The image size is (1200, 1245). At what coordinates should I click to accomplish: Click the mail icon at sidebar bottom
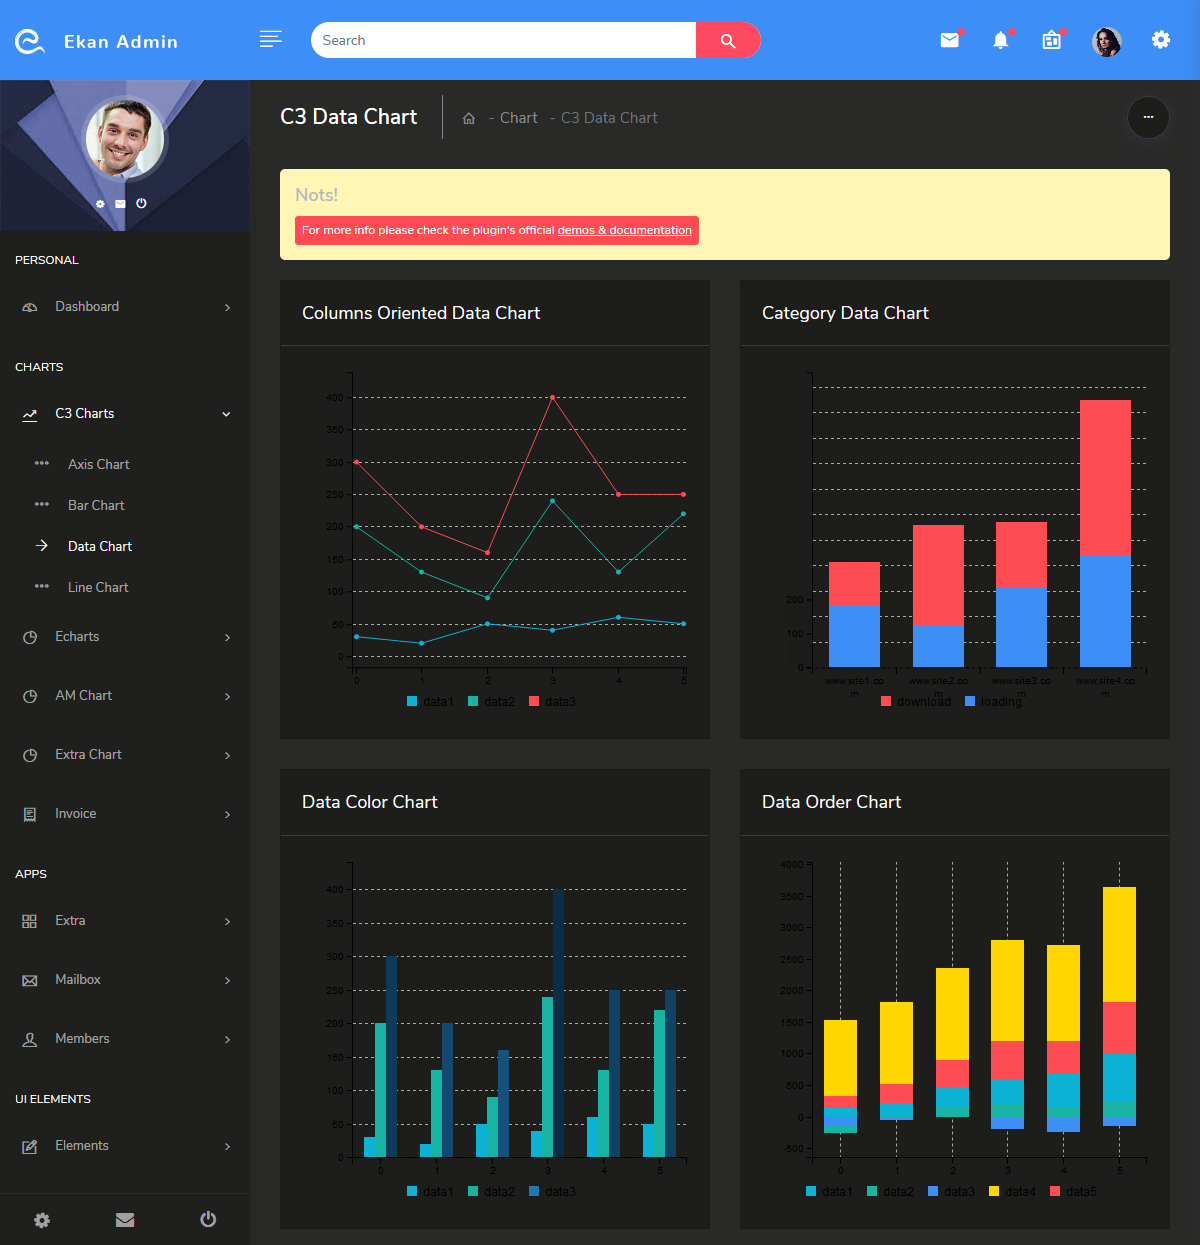pos(124,1220)
